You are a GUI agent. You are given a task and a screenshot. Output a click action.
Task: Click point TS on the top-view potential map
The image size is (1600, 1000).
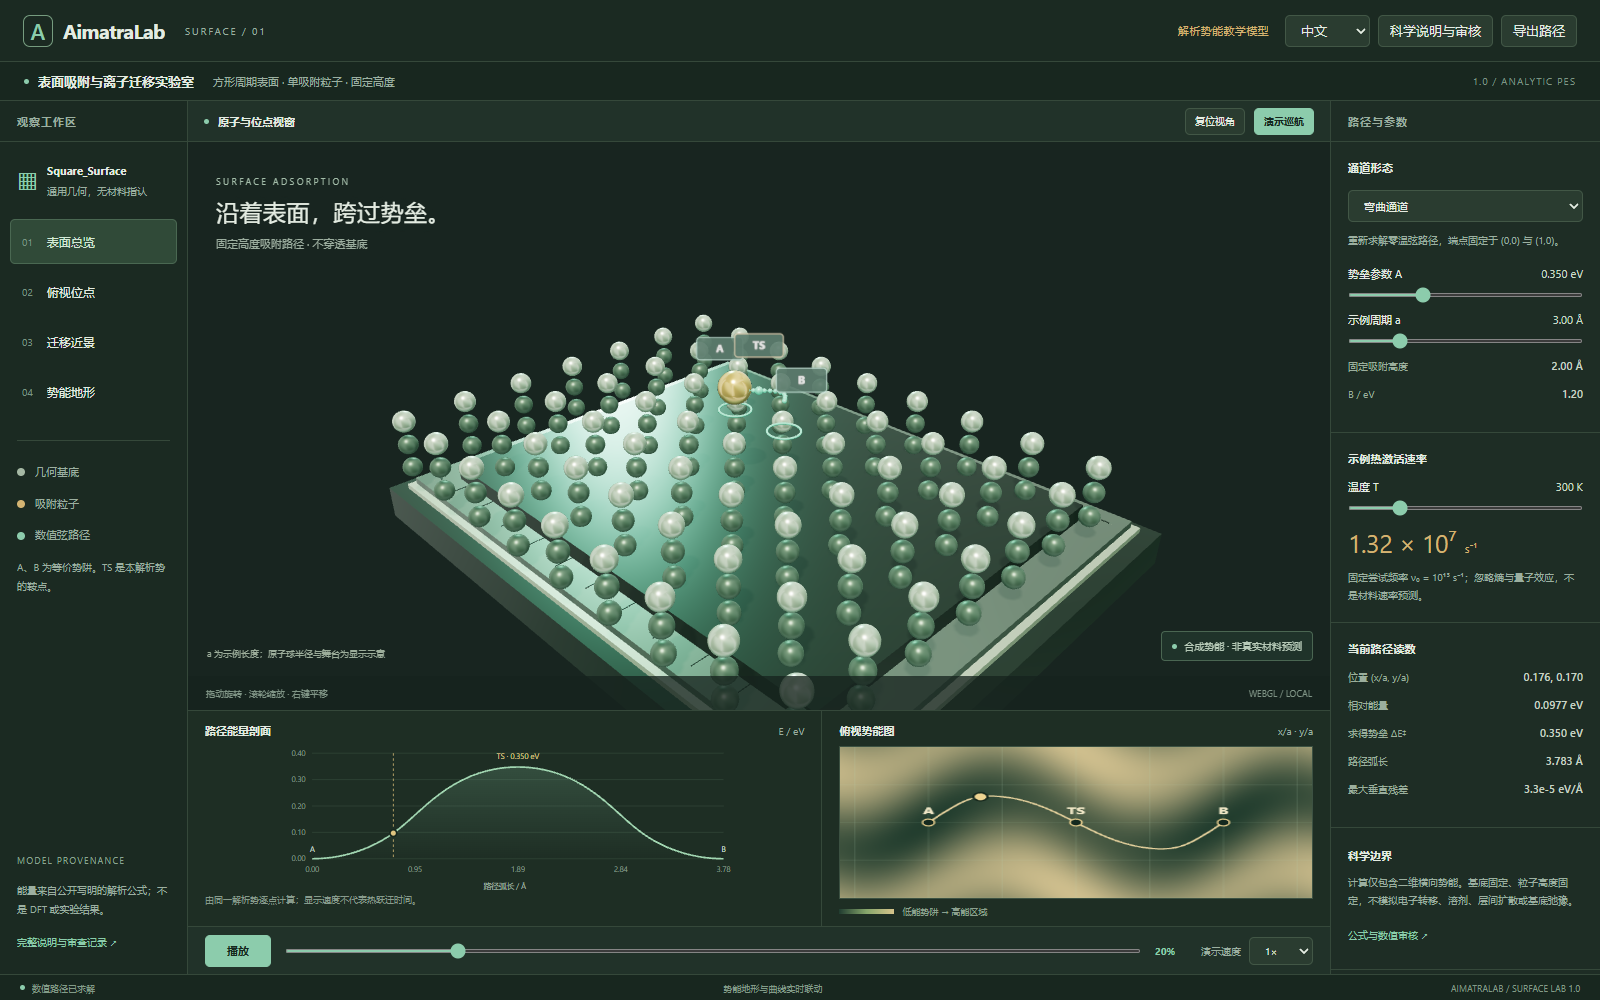point(1076,822)
